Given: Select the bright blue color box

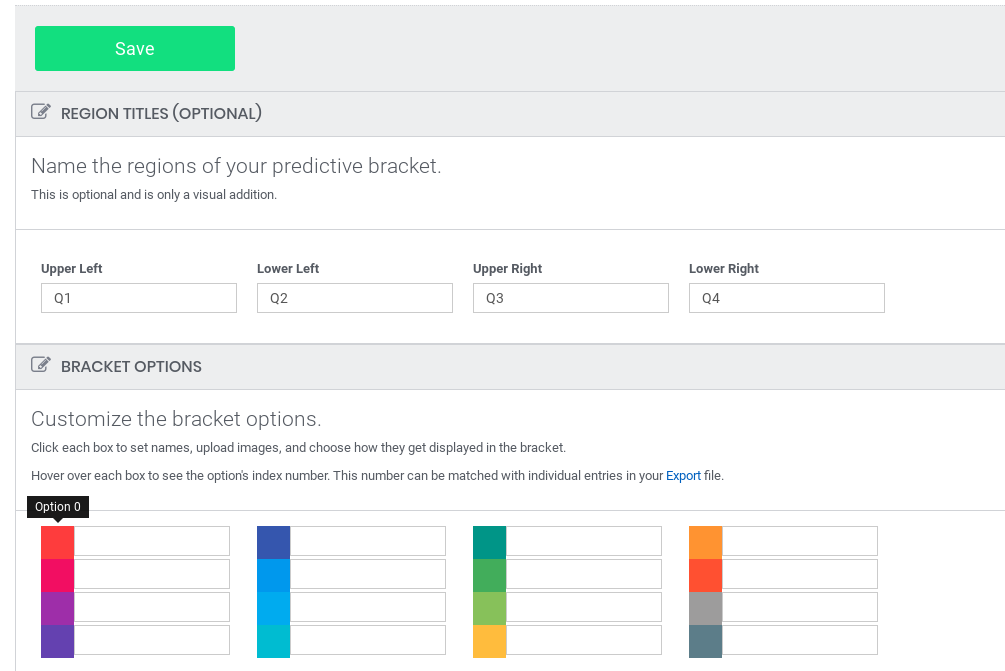Looking at the screenshot, I should click(x=274, y=576).
